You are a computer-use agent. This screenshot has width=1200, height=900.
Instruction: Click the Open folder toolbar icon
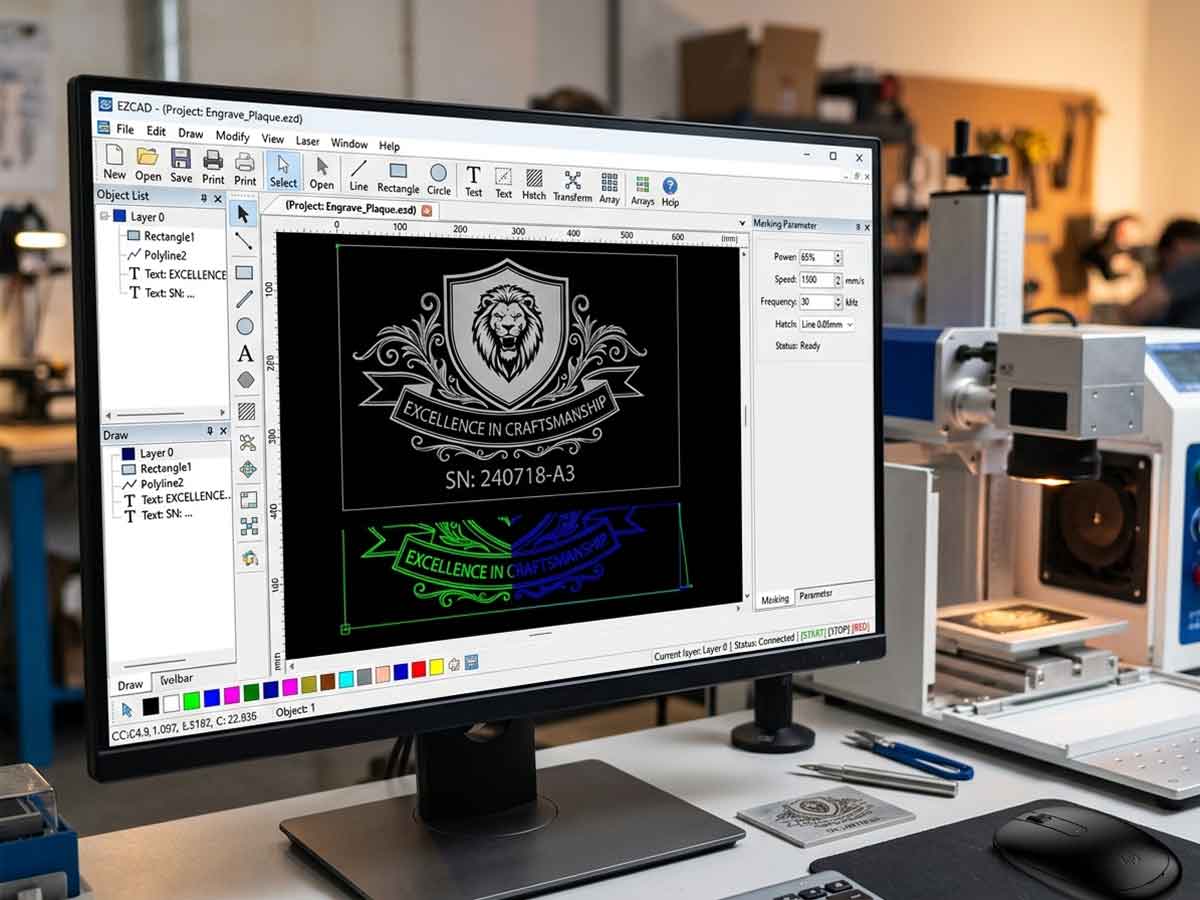click(x=148, y=164)
